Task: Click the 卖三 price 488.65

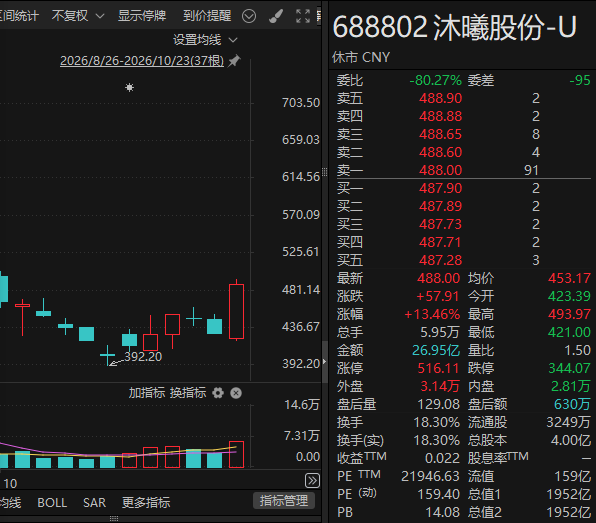Action: tap(441, 134)
